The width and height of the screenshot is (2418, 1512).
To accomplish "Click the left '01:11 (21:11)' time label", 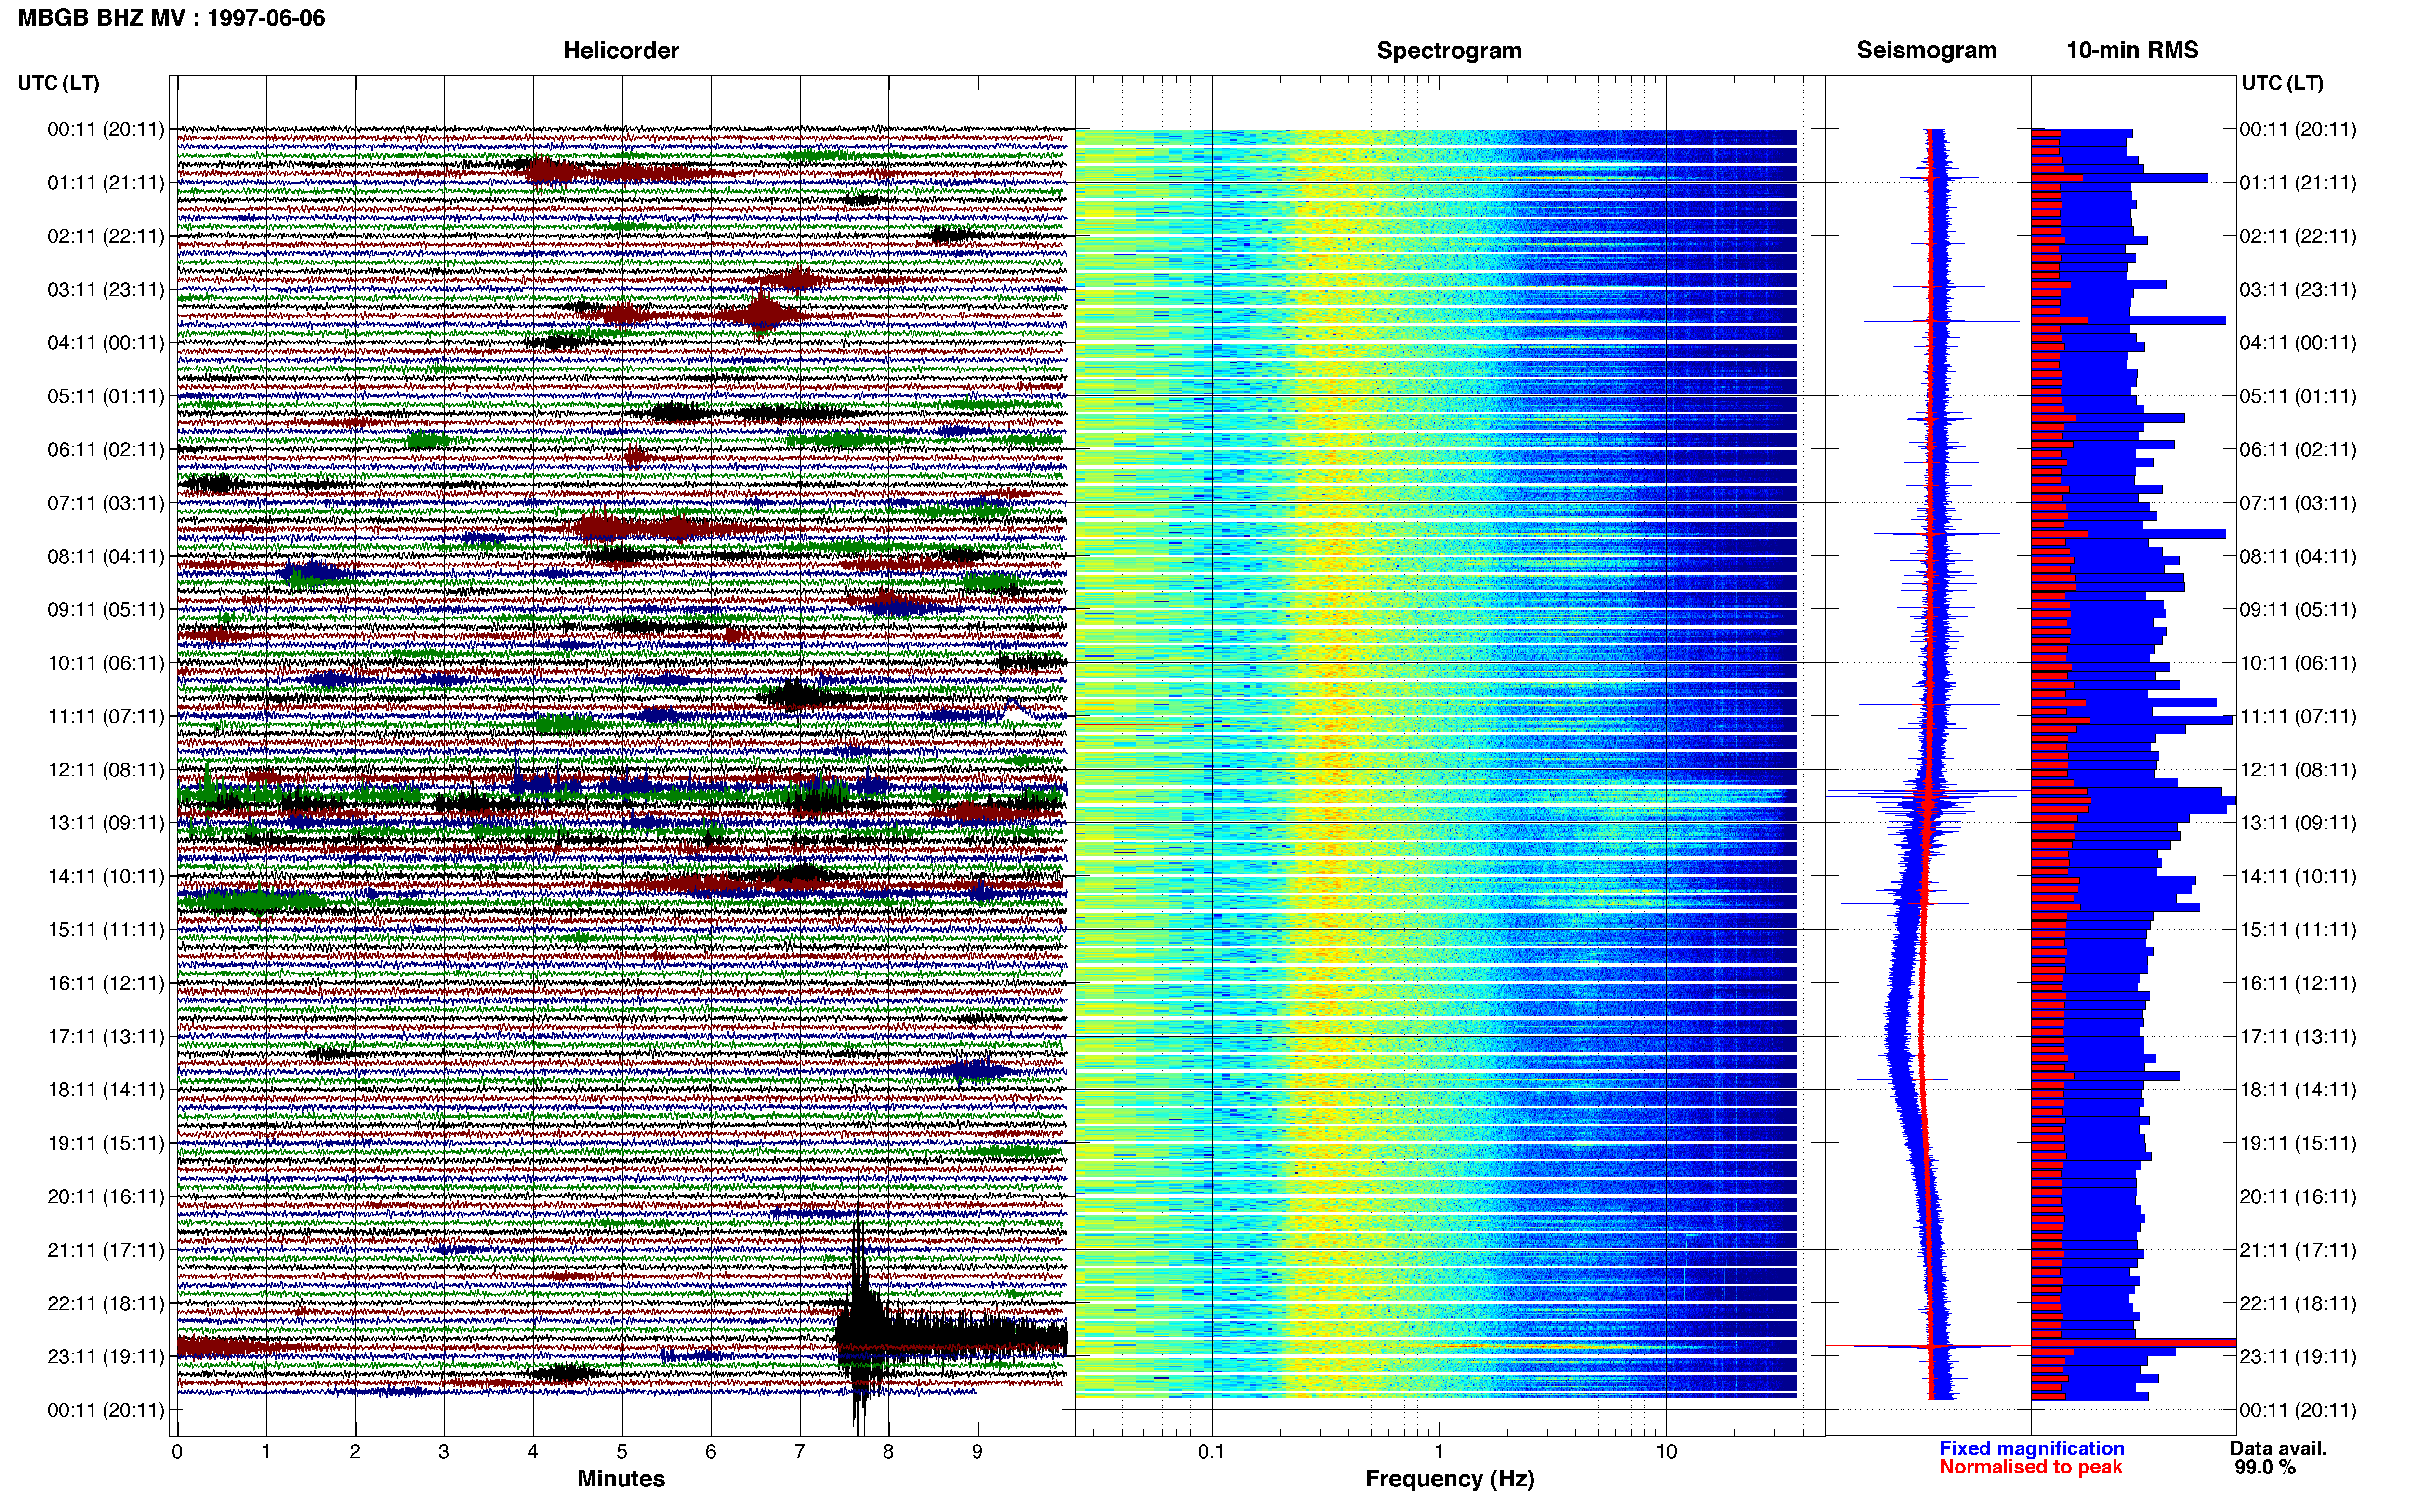I will [x=106, y=183].
